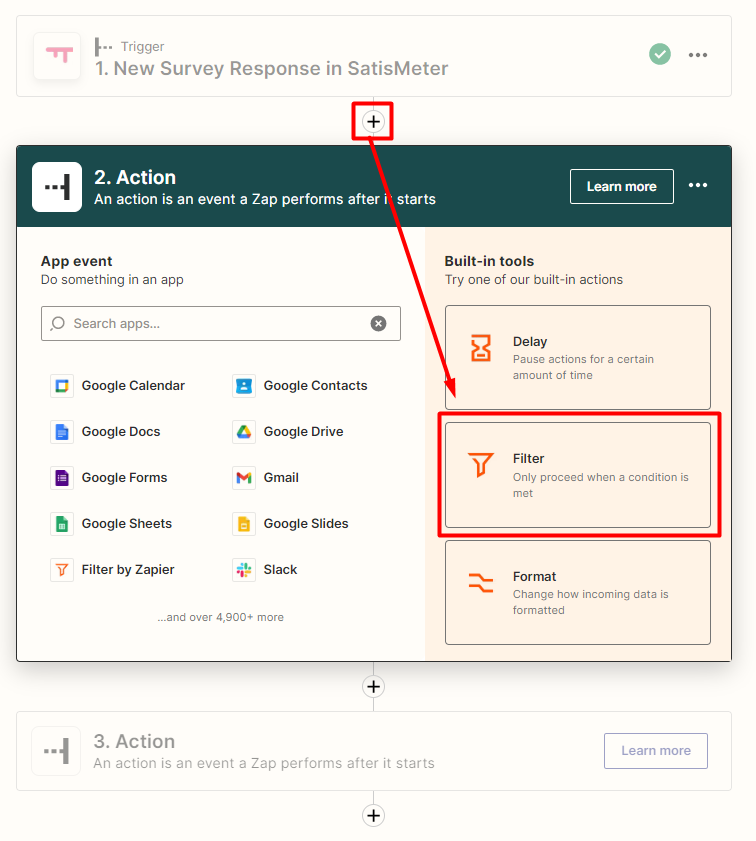Choose the Gmail icon
Viewport: 756px width, 841px height.
[x=244, y=478]
